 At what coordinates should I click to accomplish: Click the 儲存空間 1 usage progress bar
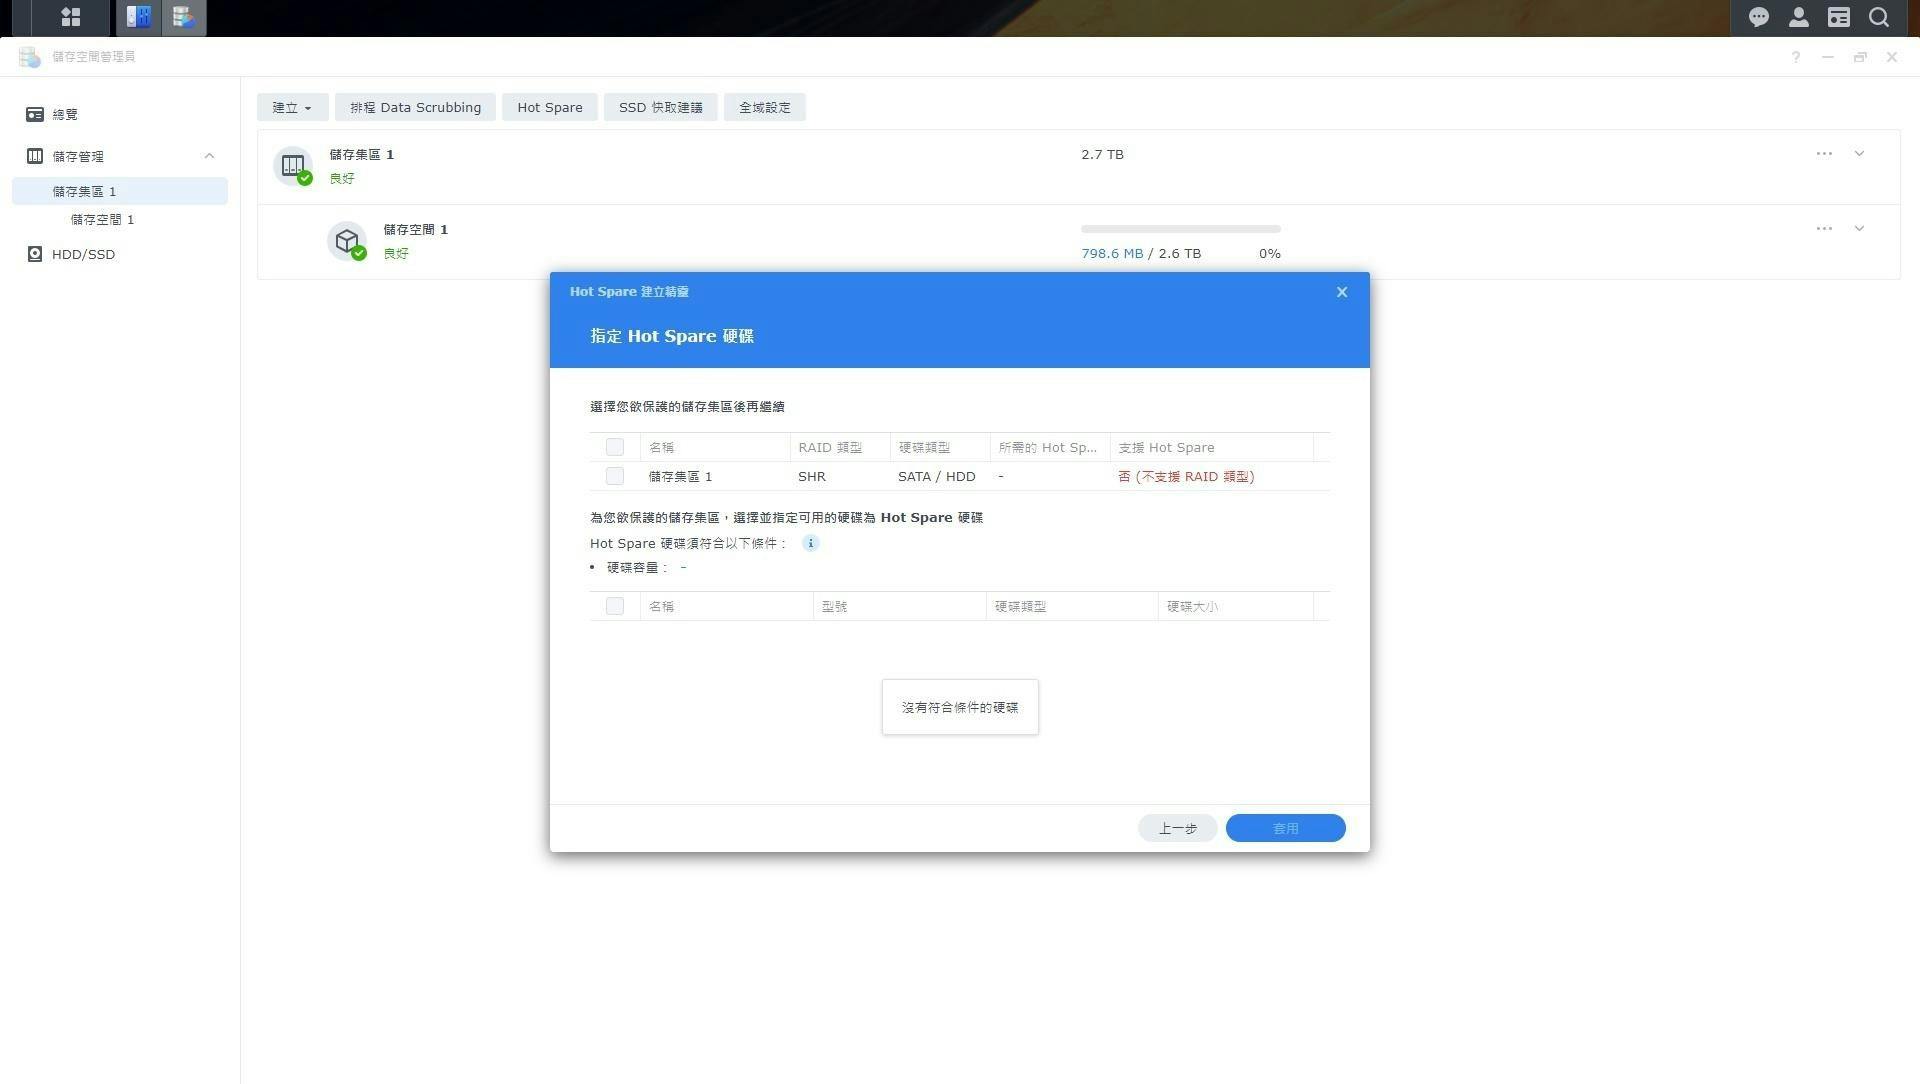pyautogui.click(x=1180, y=229)
